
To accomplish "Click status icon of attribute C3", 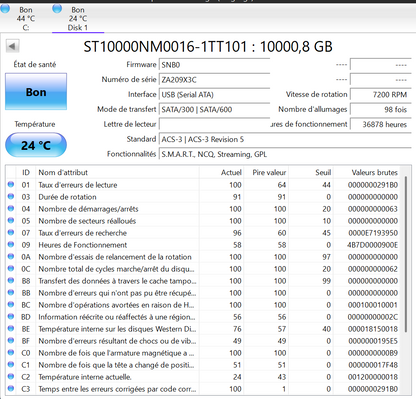I will (11, 388).
